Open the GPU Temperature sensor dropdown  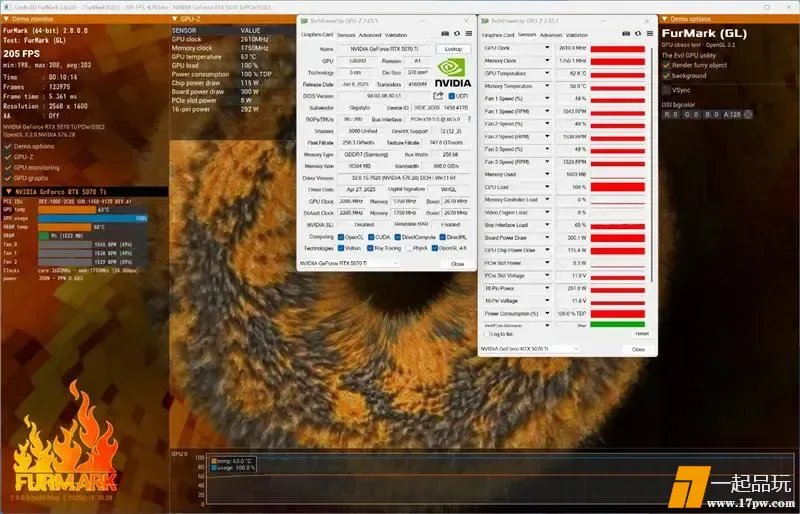click(x=547, y=73)
